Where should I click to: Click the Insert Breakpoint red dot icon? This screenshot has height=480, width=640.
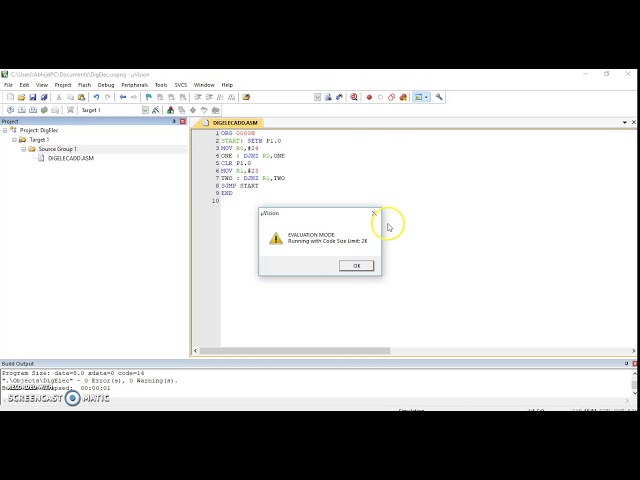tap(369, 97)
